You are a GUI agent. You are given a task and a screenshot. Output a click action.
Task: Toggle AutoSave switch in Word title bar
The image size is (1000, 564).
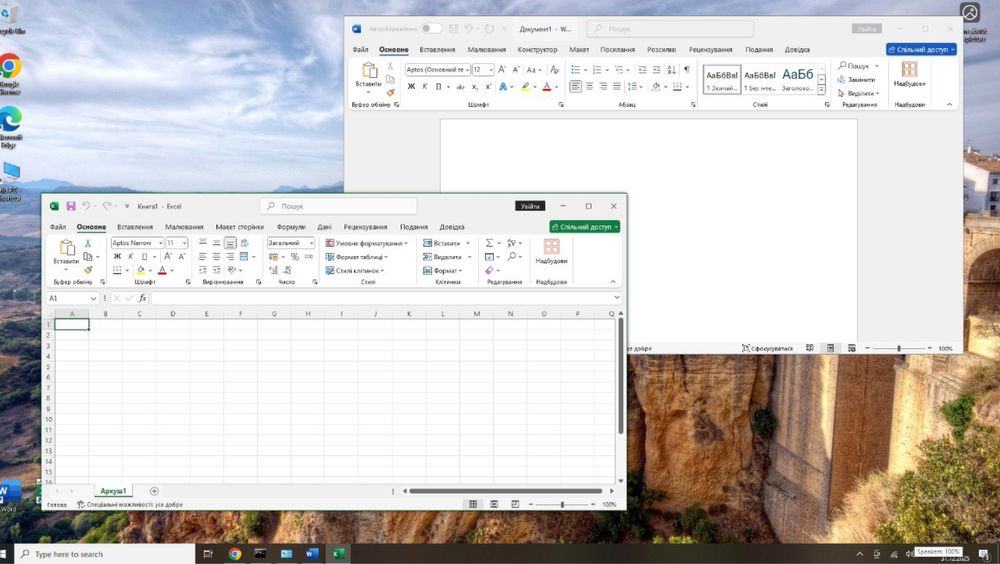point(431,29)
